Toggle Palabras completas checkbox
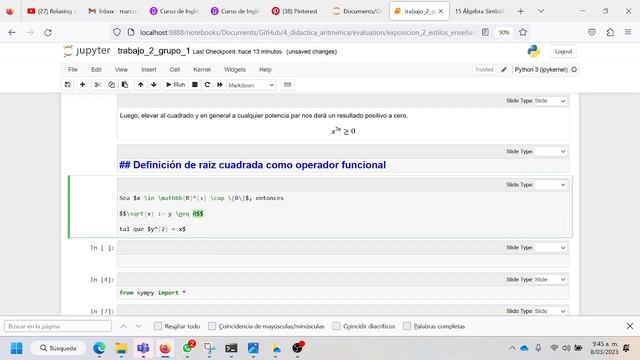Screen dimensions: 640x360 407,326
